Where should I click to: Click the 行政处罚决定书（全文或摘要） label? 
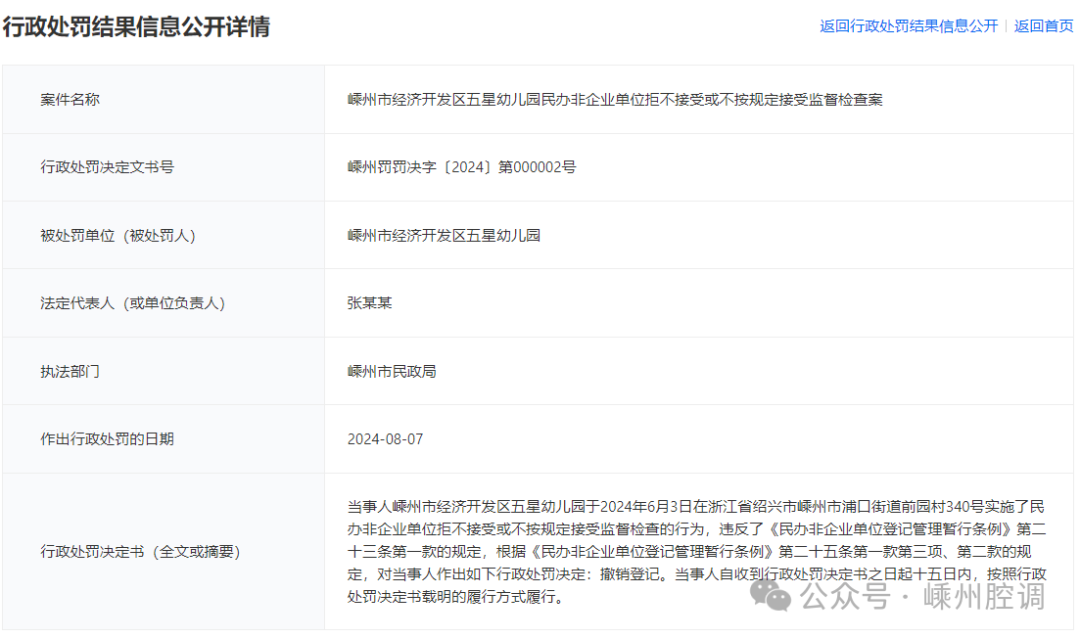click(x=141, y=552)
